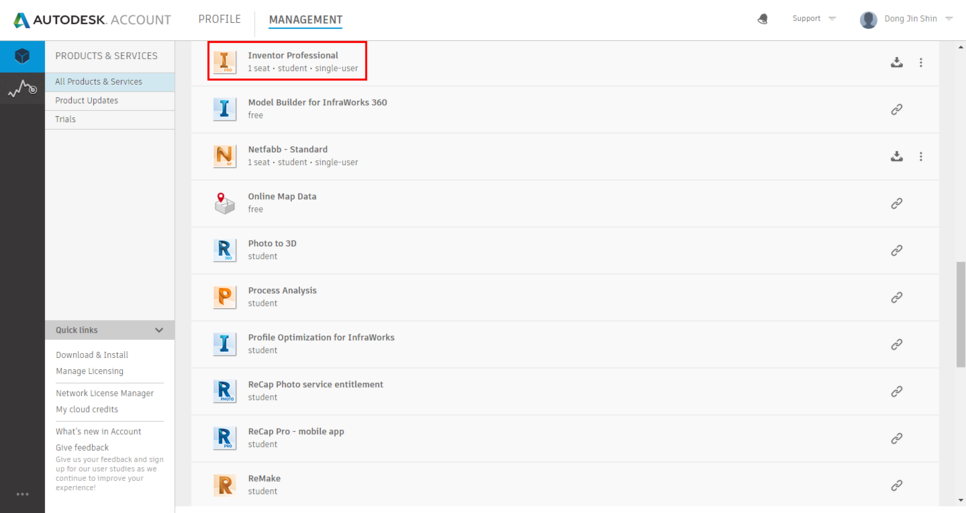Collapse the Quick links section chevron
This screenshot has width=966, height=513.
coord(159,330)
